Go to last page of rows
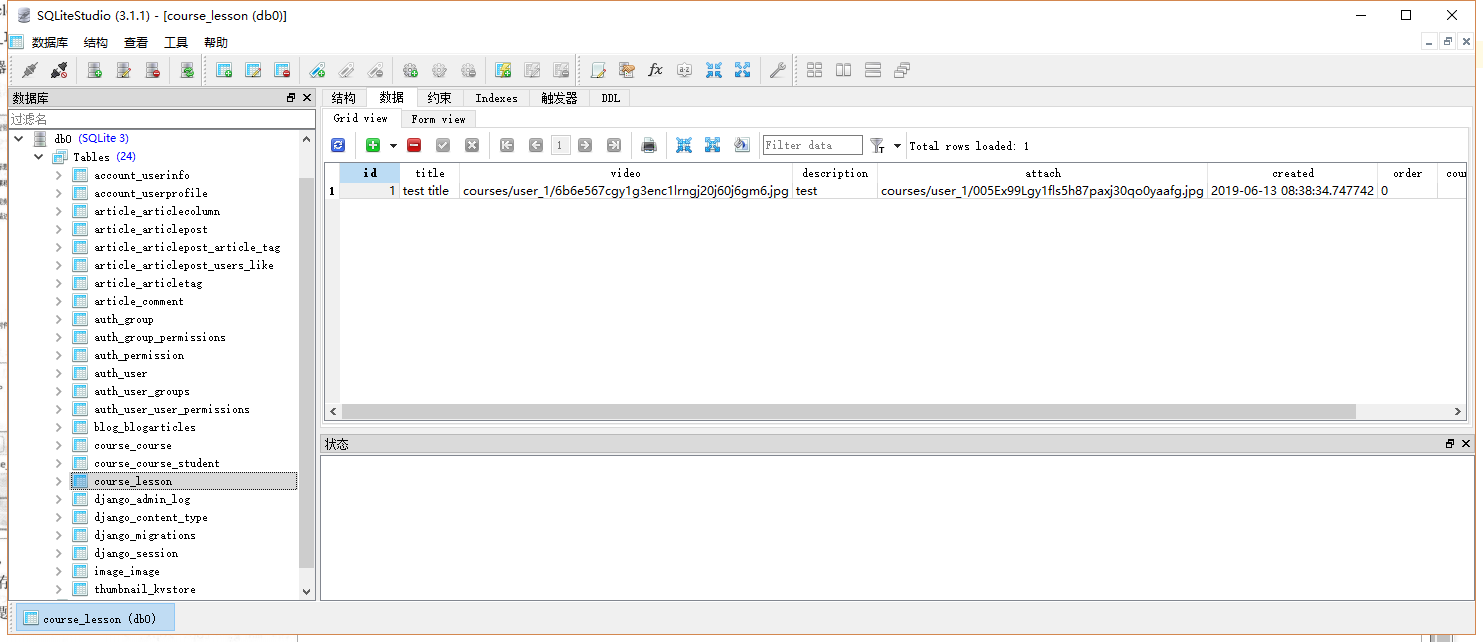Viewport: 1483px width, 642px height. (x=614, y=145)
